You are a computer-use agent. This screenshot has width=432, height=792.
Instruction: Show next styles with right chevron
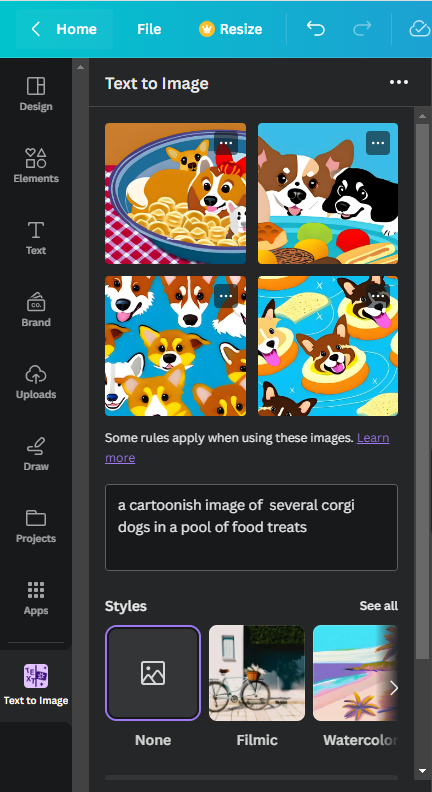[x=394, y=687]
